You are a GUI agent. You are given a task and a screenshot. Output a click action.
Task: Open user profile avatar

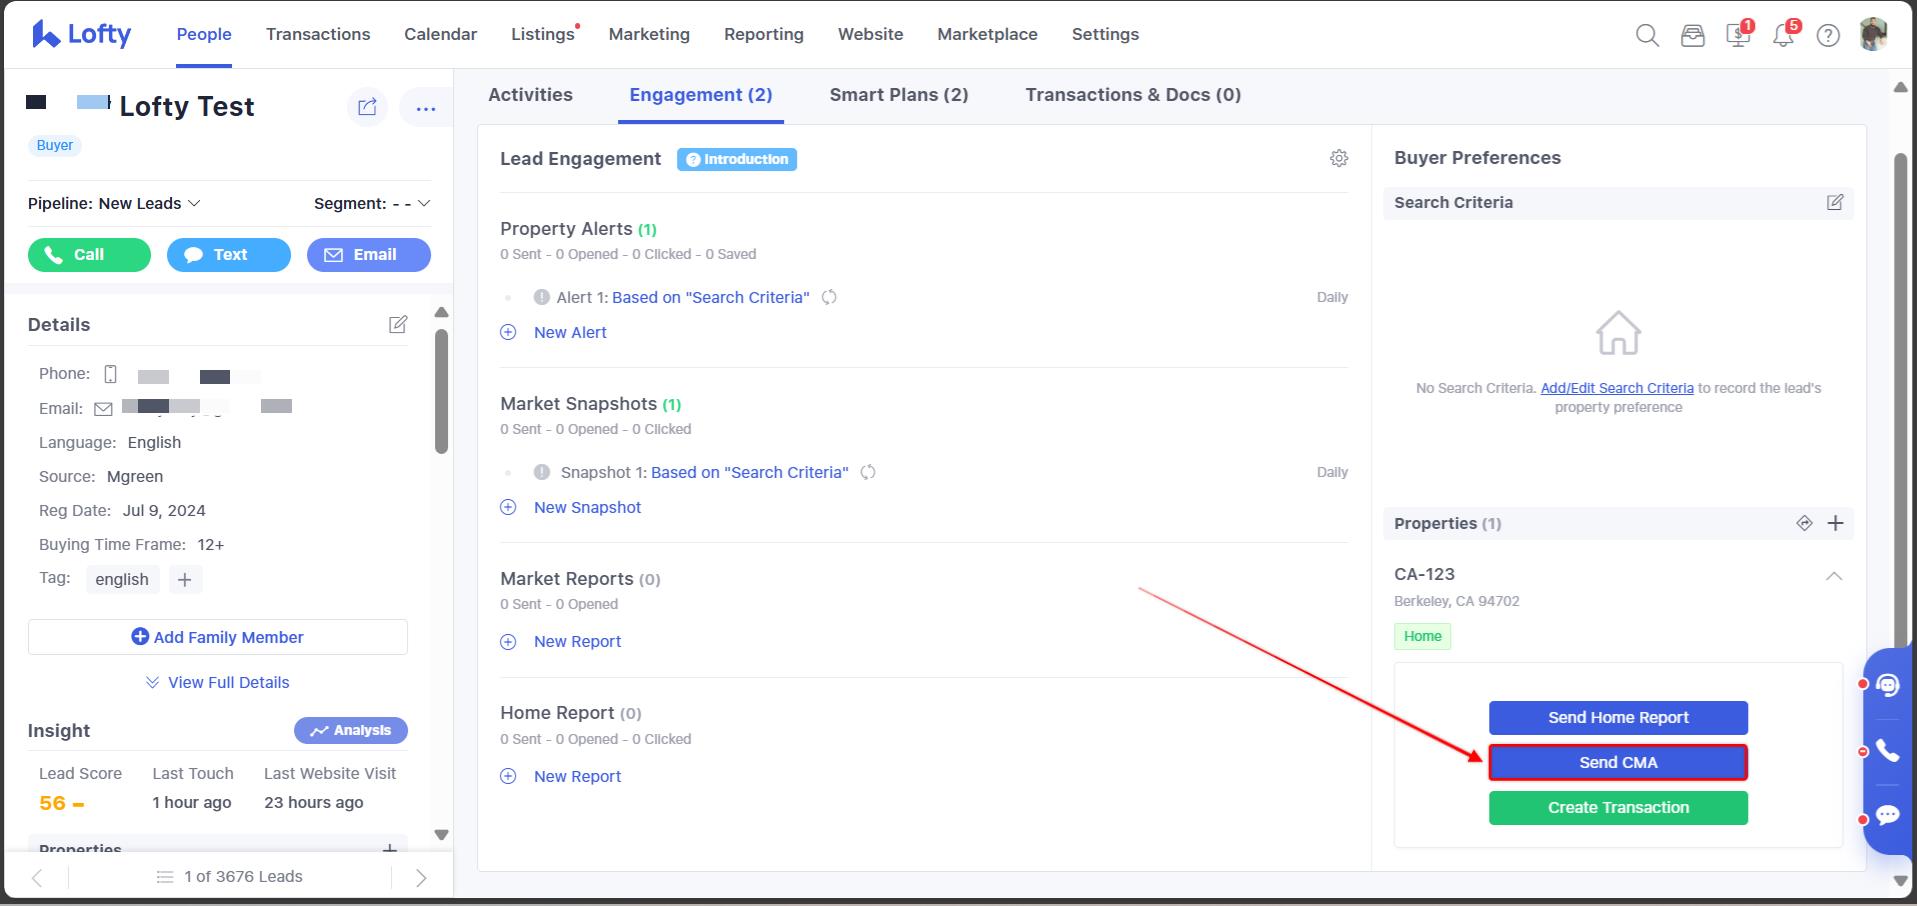1873,34
